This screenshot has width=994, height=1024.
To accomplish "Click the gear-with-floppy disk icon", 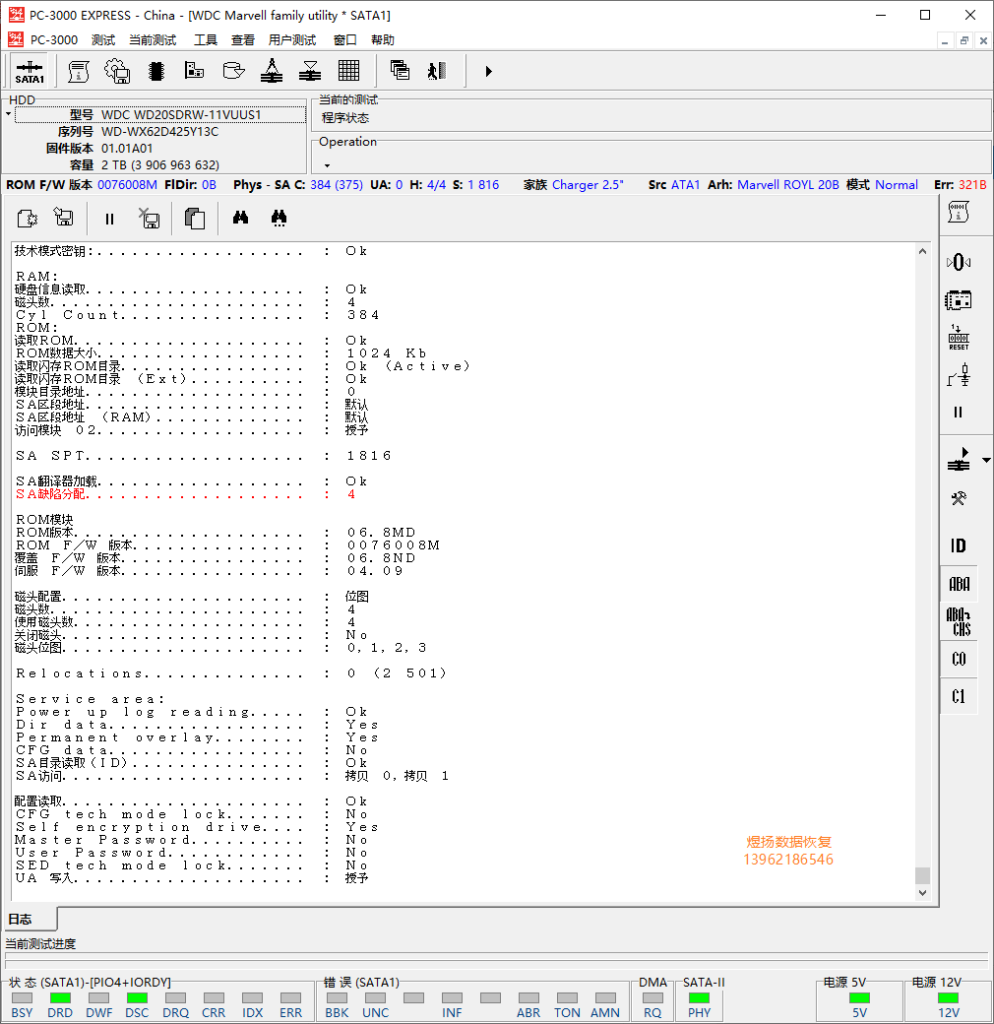I will coord(117,71).
